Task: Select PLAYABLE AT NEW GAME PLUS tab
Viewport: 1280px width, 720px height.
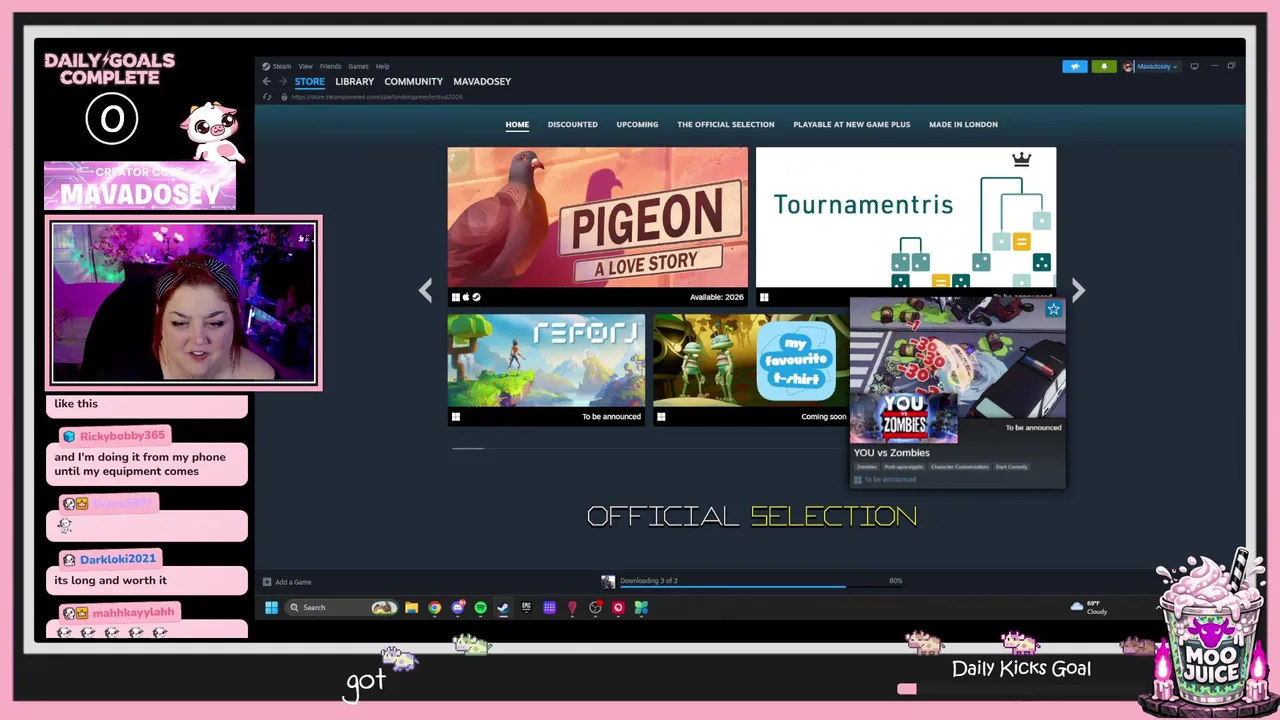Action: tap(852, 124)
